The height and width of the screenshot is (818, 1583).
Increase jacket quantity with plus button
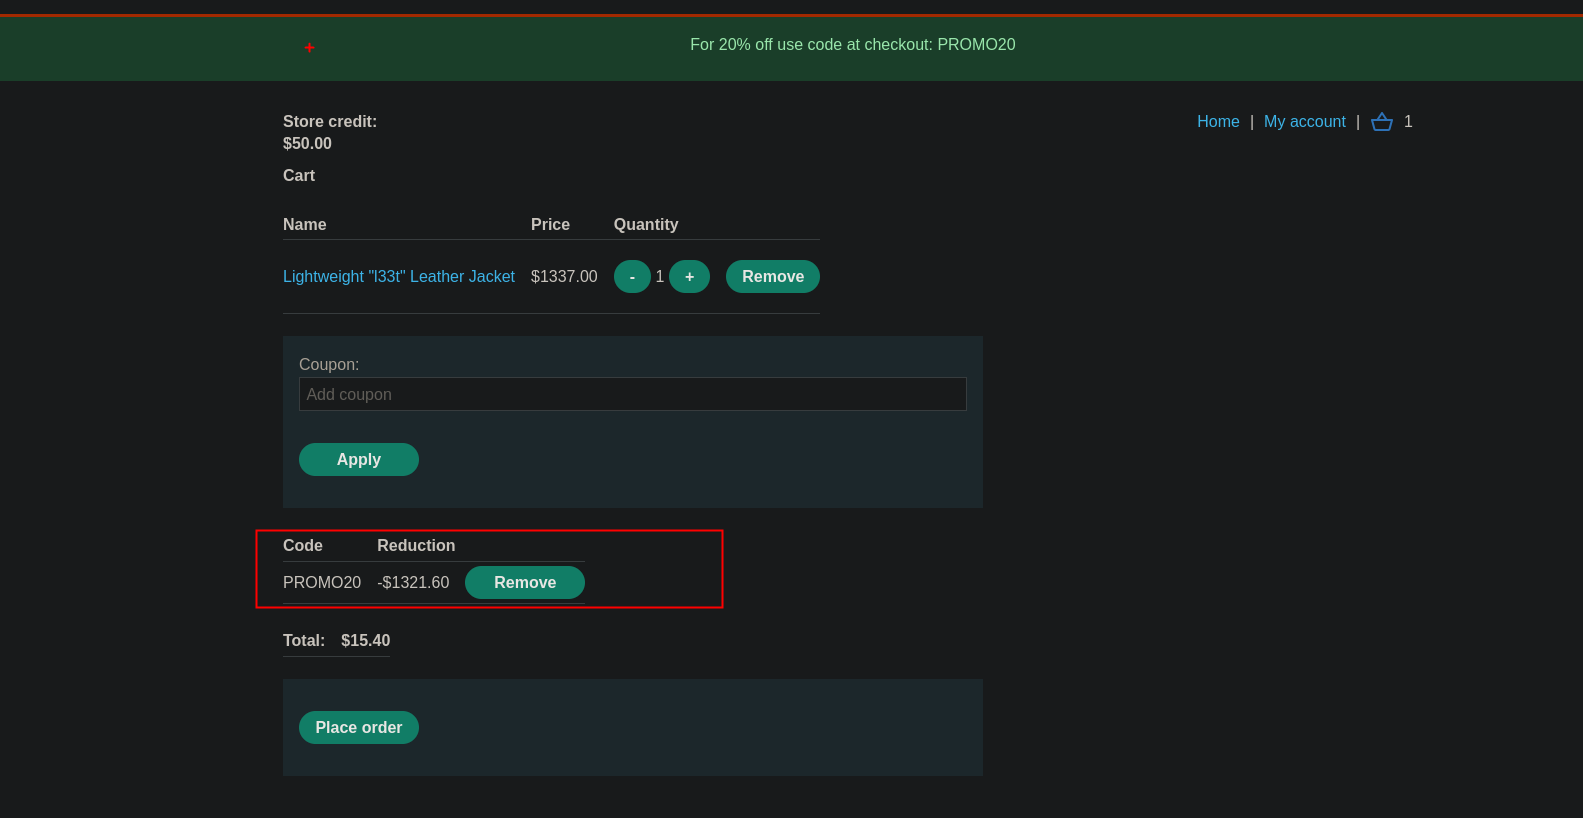689,277
